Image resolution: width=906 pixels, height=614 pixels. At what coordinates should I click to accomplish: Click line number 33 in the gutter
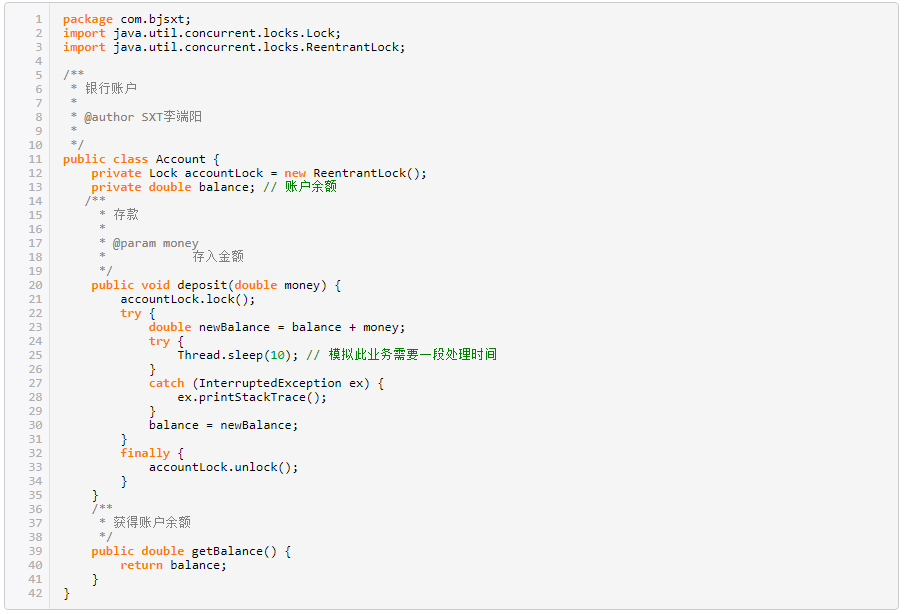(x=36, y=467)
